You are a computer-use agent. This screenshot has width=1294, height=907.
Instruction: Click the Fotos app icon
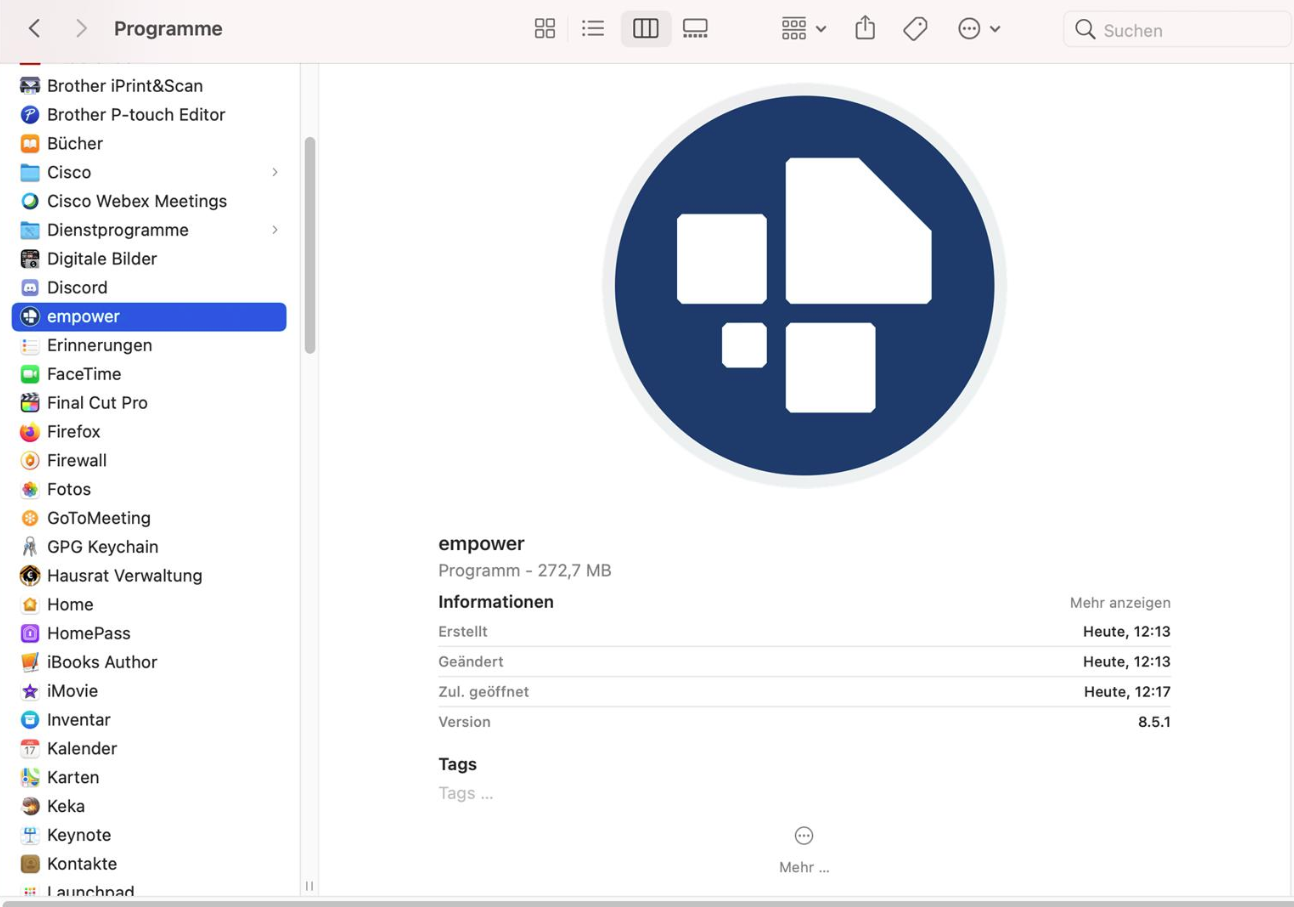coord(30,490)
